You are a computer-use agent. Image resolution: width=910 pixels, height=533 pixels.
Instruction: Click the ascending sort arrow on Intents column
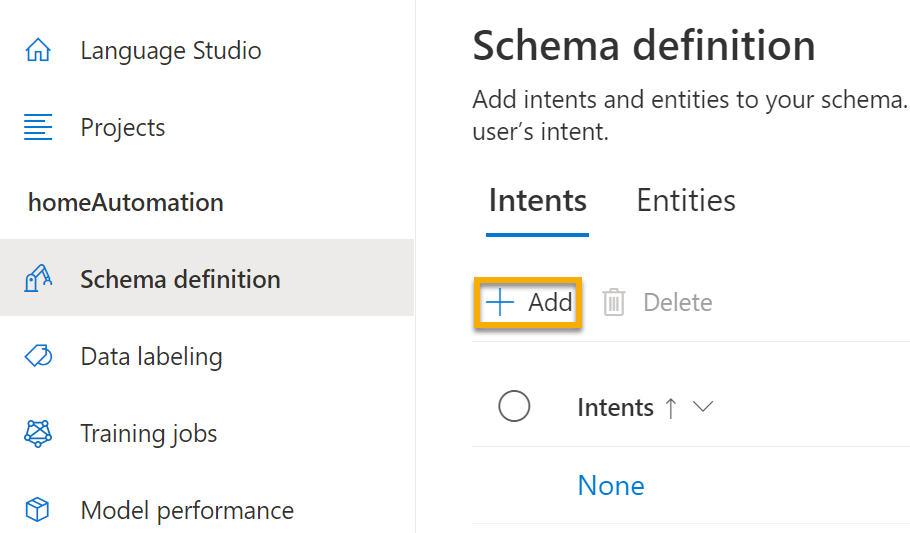(671, 408)
